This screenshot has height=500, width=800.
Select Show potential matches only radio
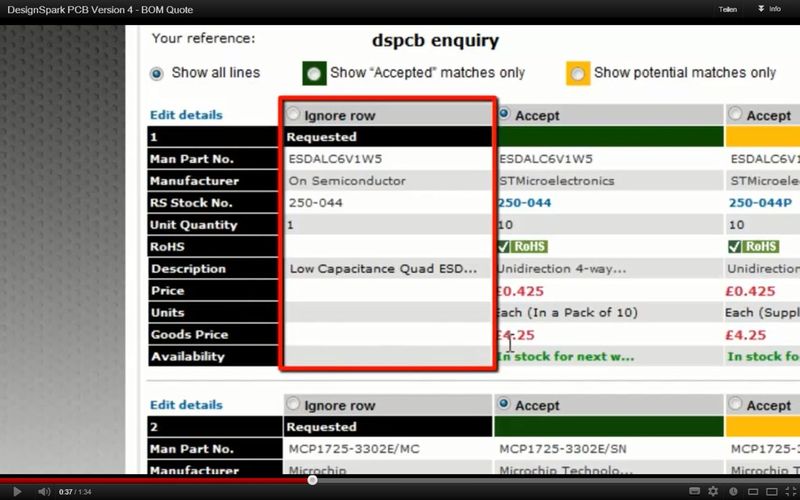pyautogui.click(x=578, y=73)
